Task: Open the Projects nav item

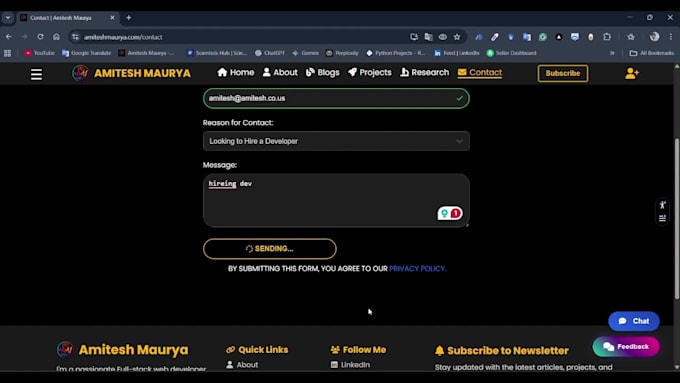Action: point(370,72)
